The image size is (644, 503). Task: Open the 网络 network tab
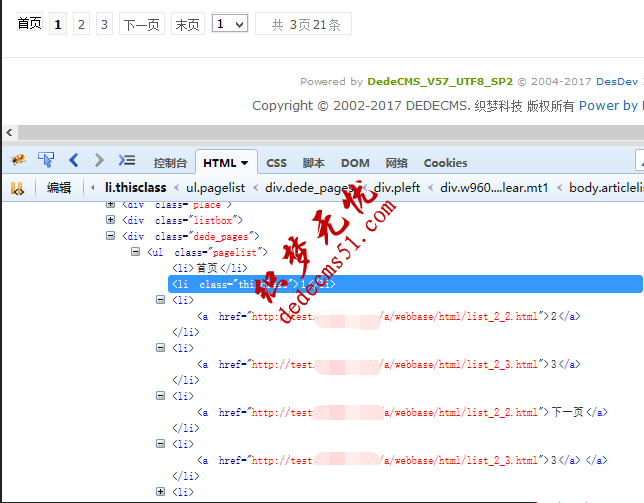(x=396, y=163)
